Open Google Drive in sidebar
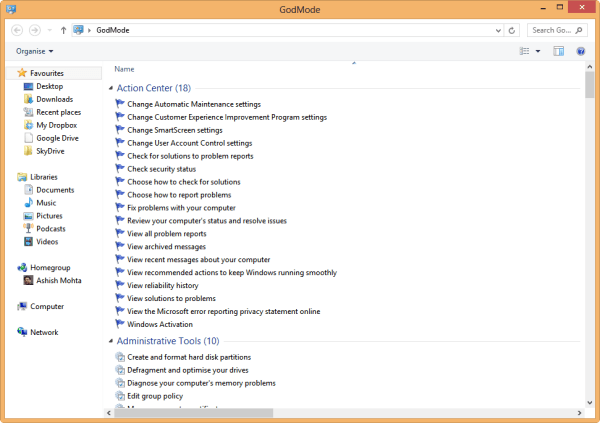Screen dimensions: 600x423 (57, 138)
